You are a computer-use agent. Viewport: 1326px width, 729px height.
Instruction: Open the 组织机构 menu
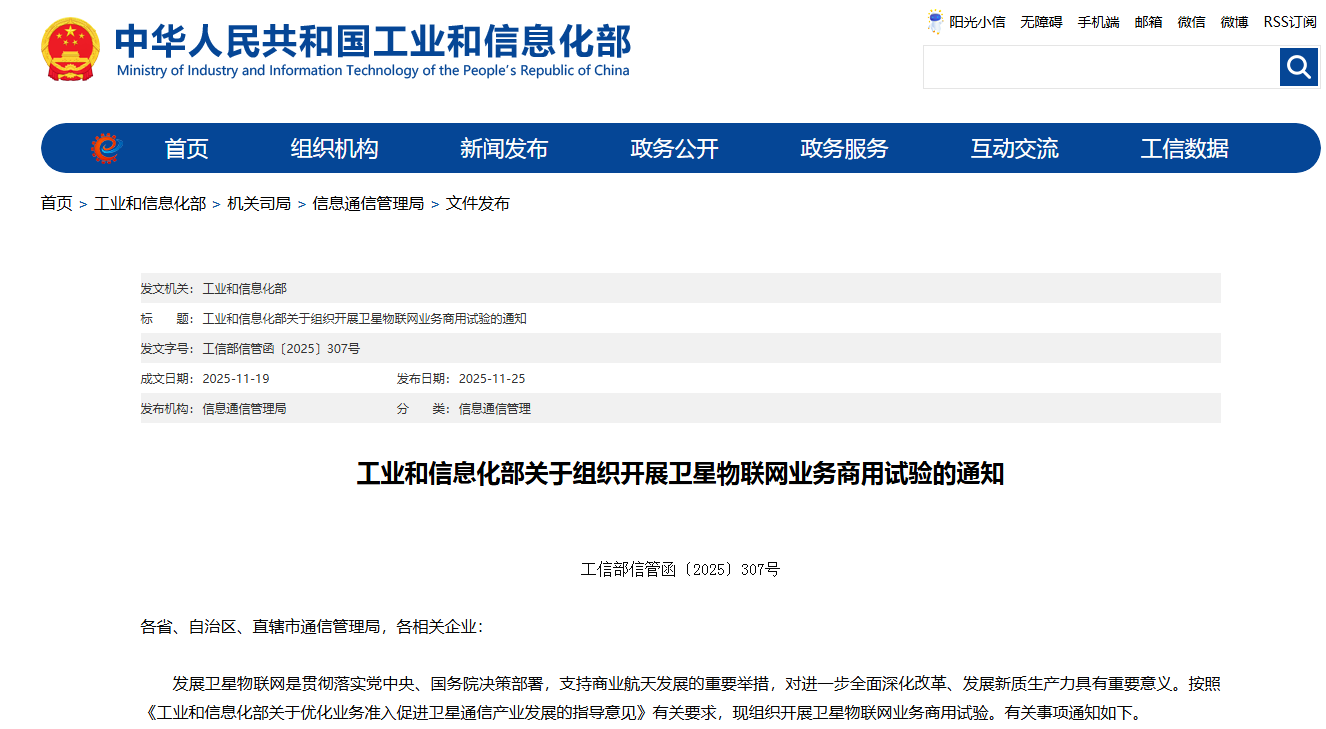334,149
